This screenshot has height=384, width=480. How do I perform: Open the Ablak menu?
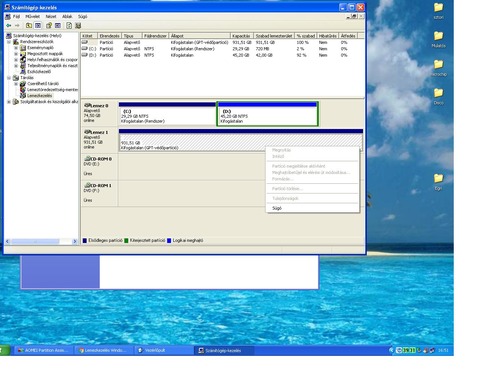click(x=67, y=16)
